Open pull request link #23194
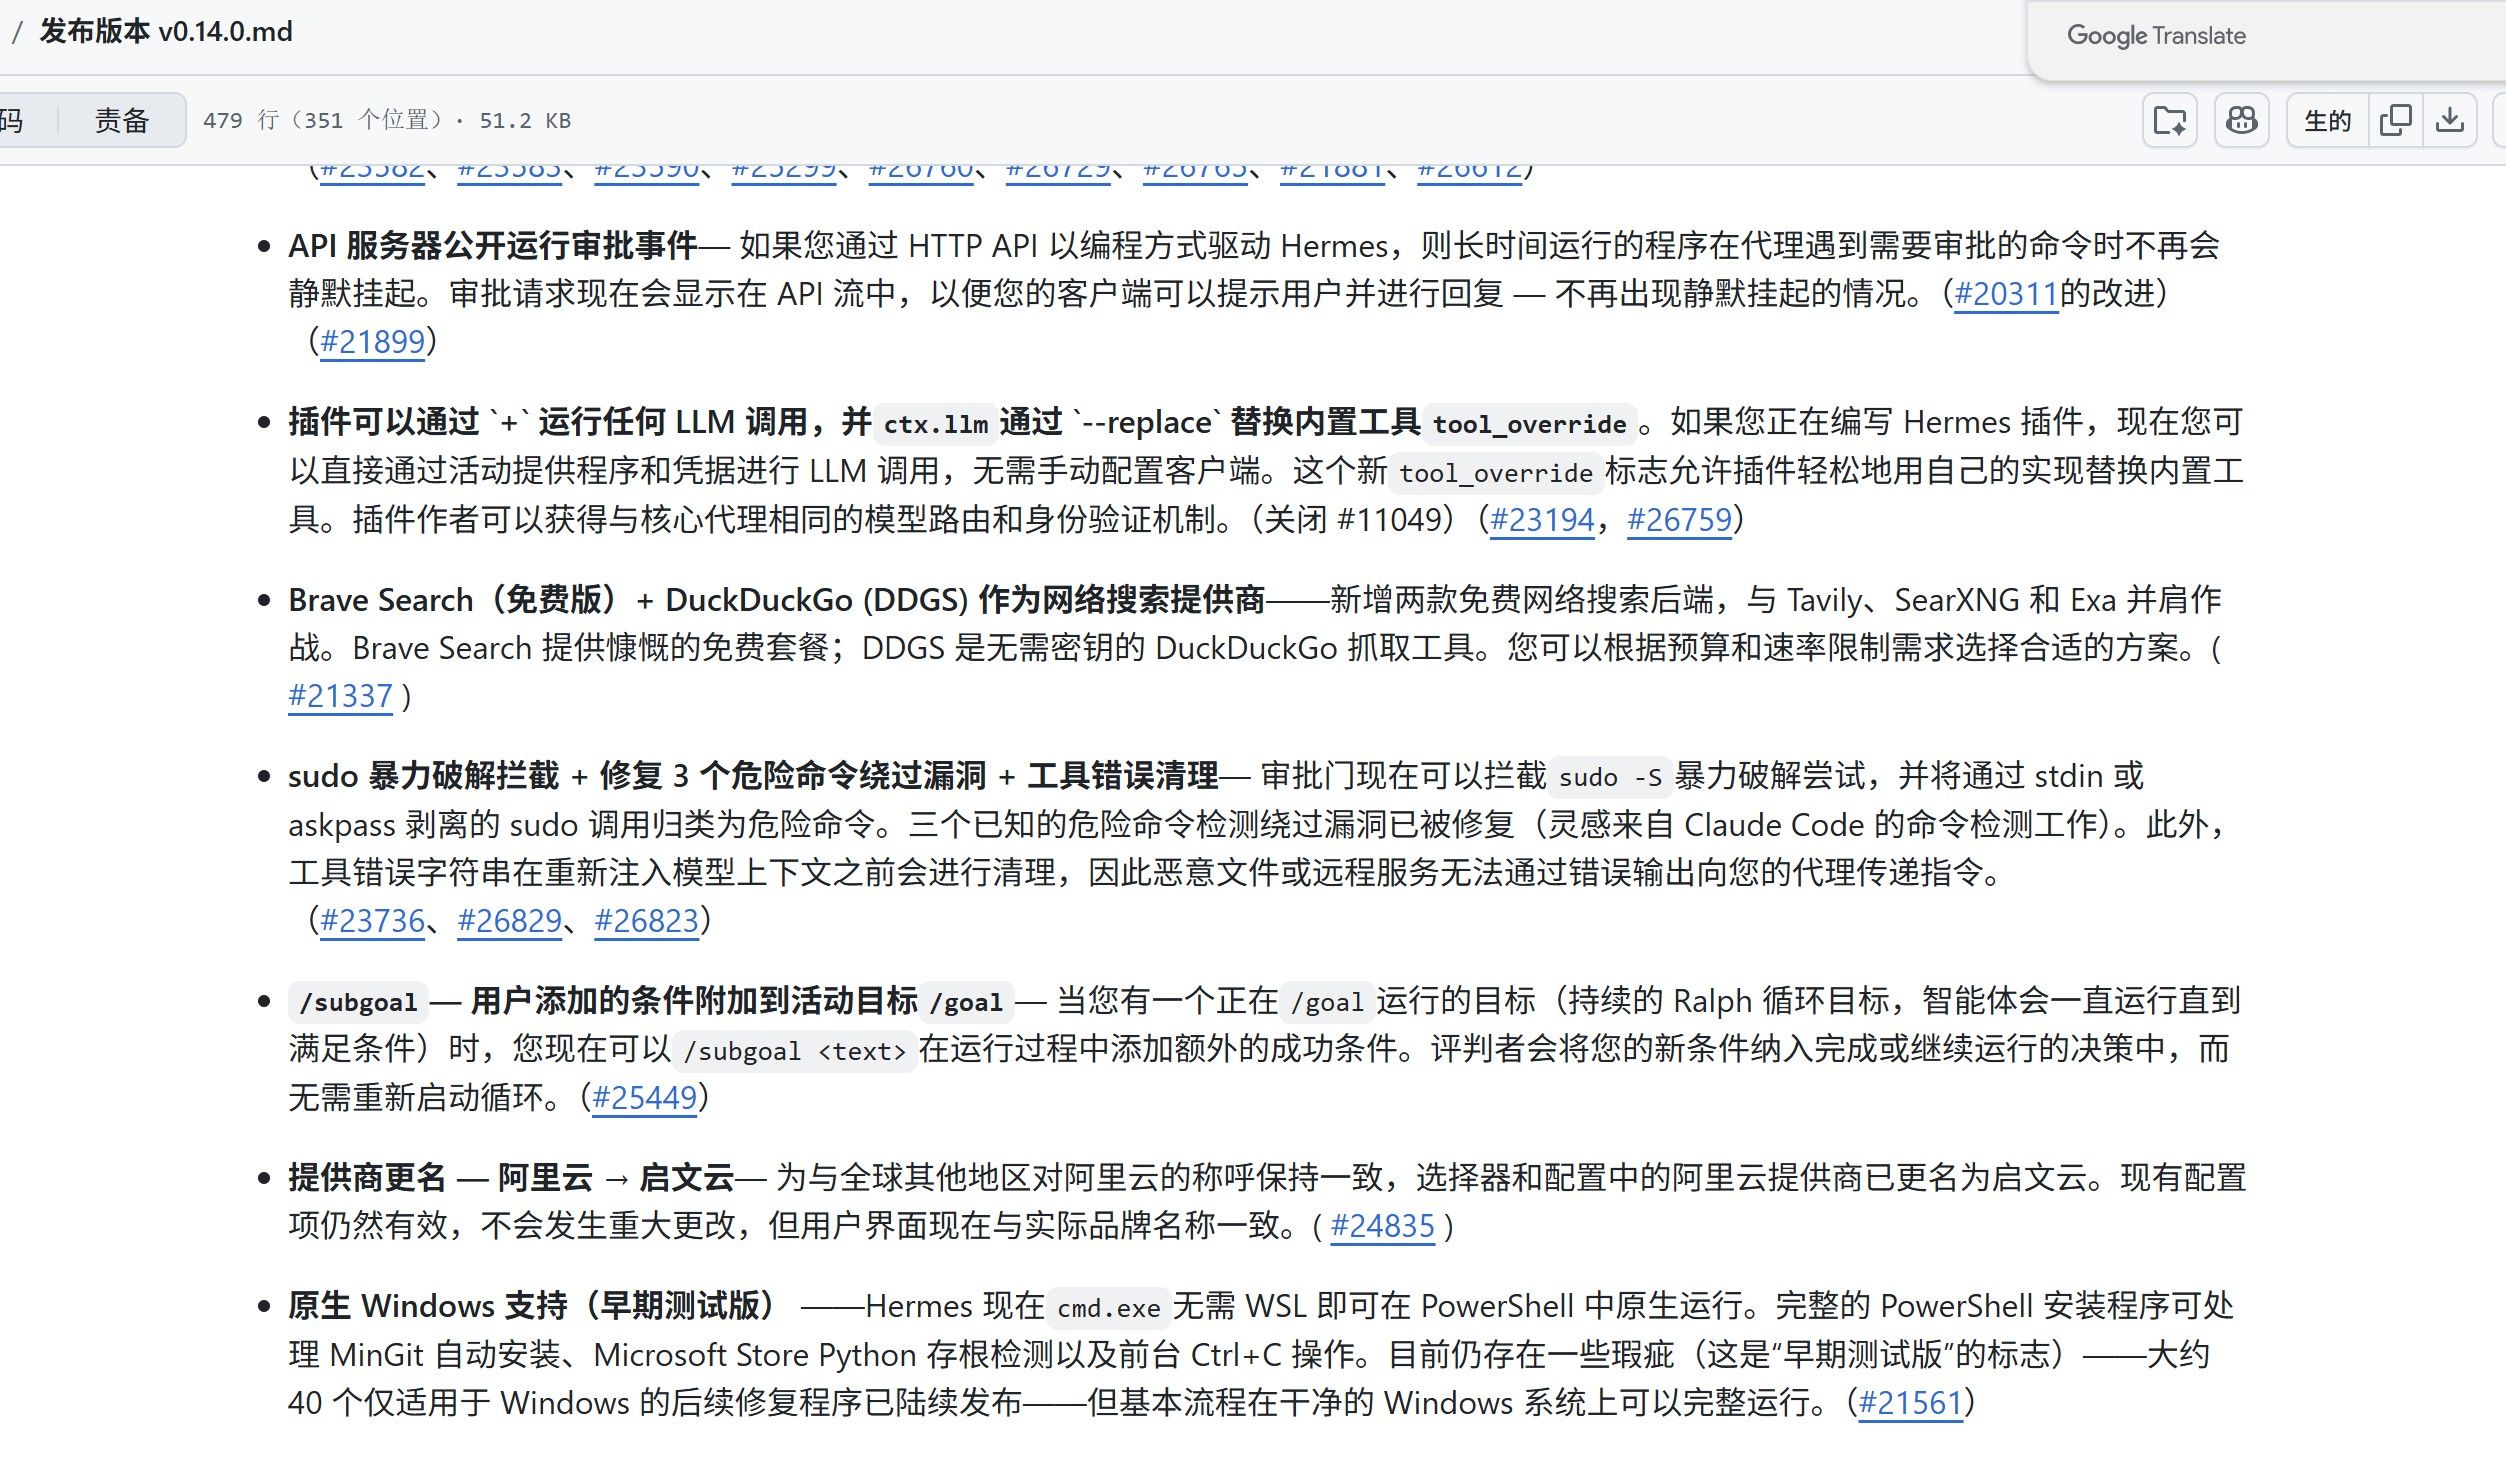 click(x=1542, y=520)
